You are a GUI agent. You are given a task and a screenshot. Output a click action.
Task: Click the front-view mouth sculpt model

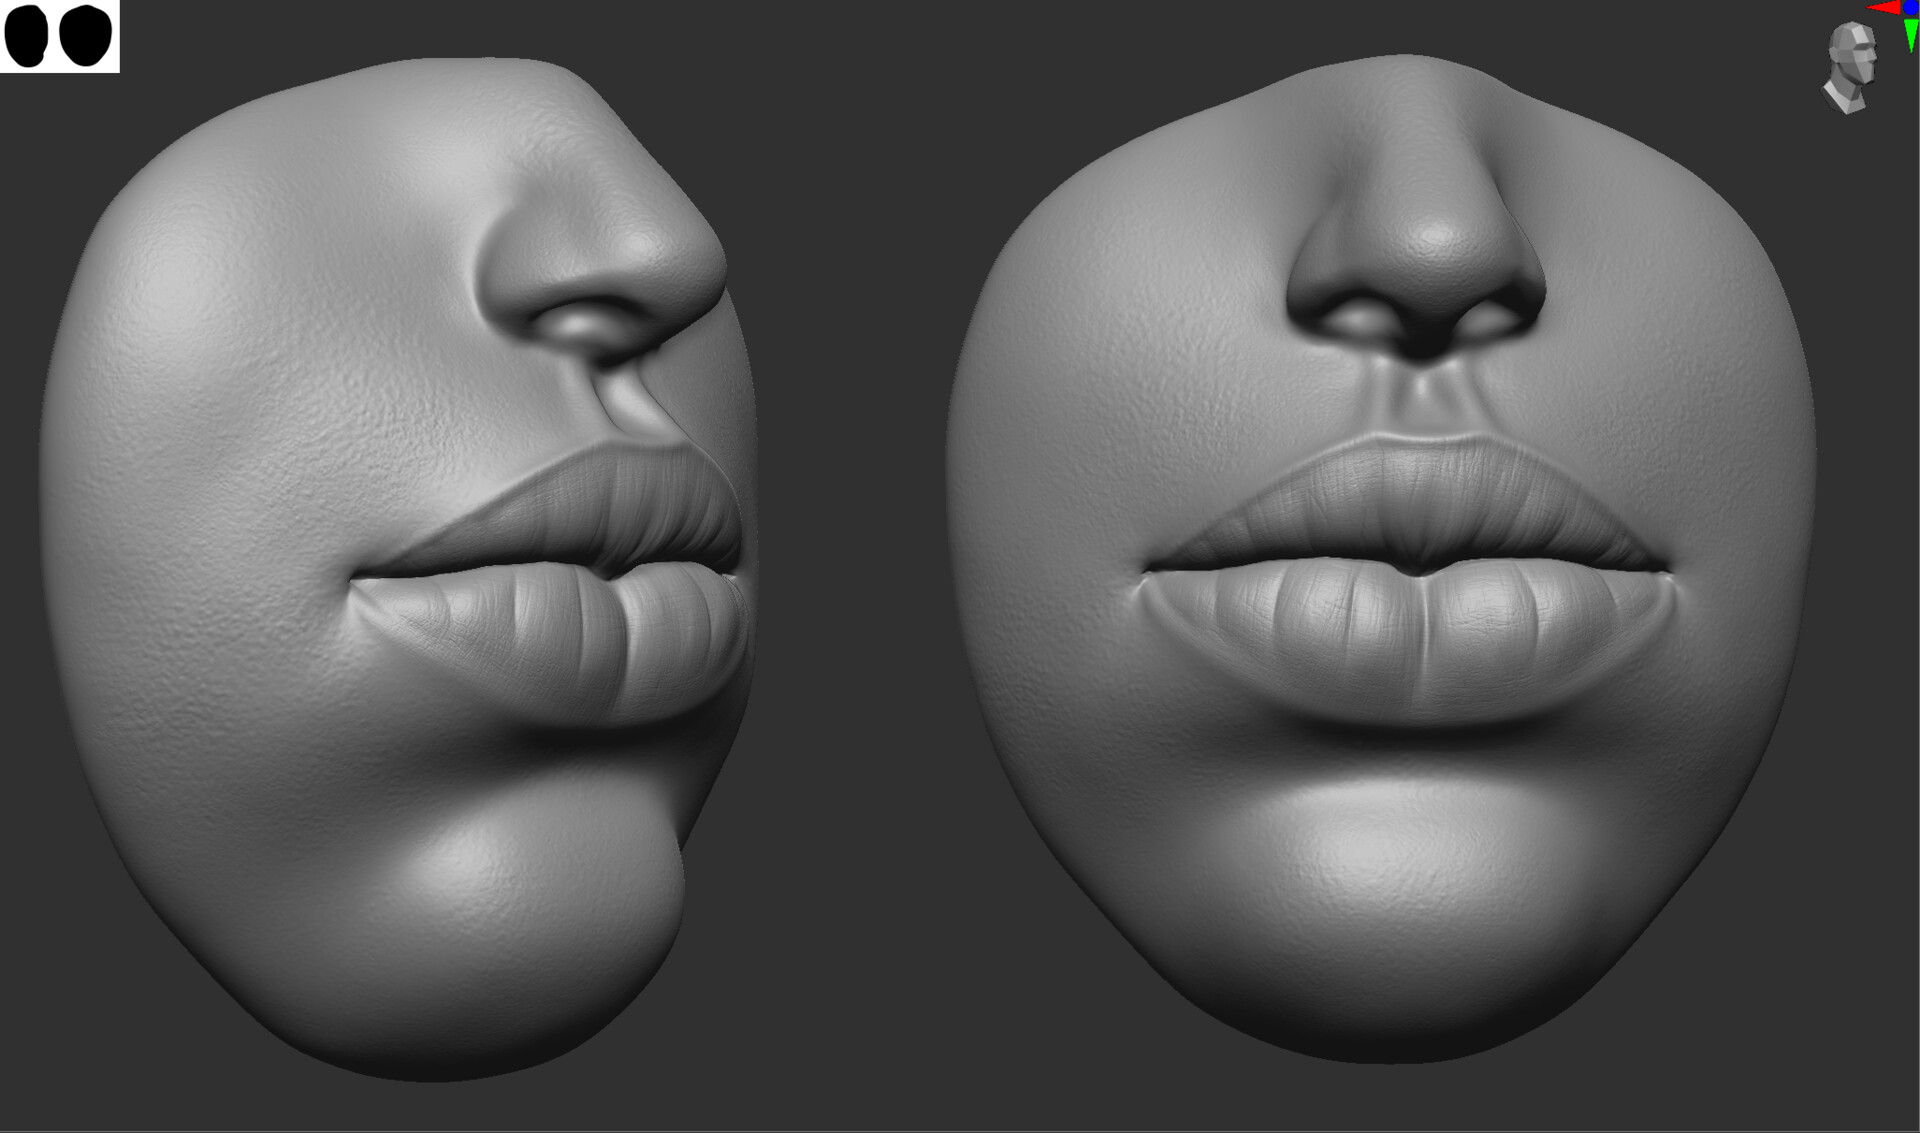(x=1381, y=560)
